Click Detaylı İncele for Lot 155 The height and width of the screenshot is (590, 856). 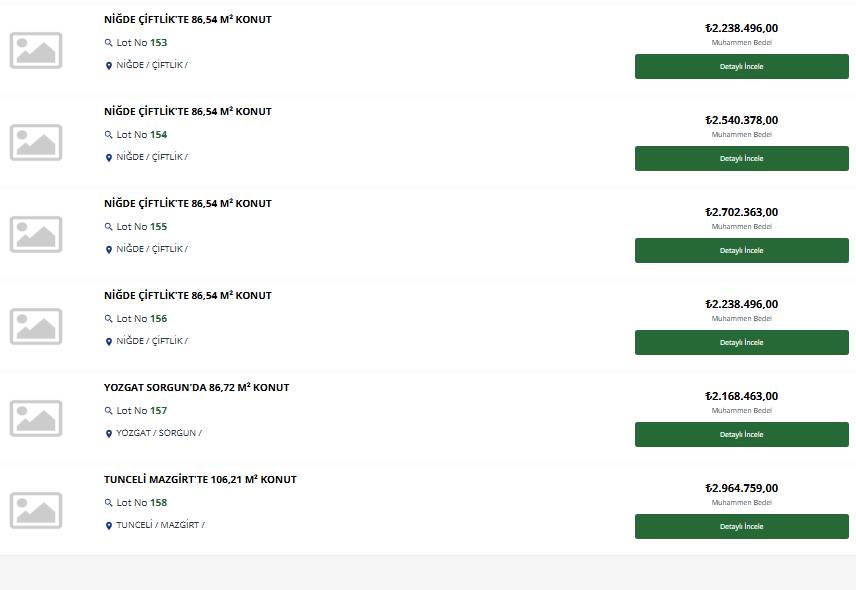pos(741,251)
